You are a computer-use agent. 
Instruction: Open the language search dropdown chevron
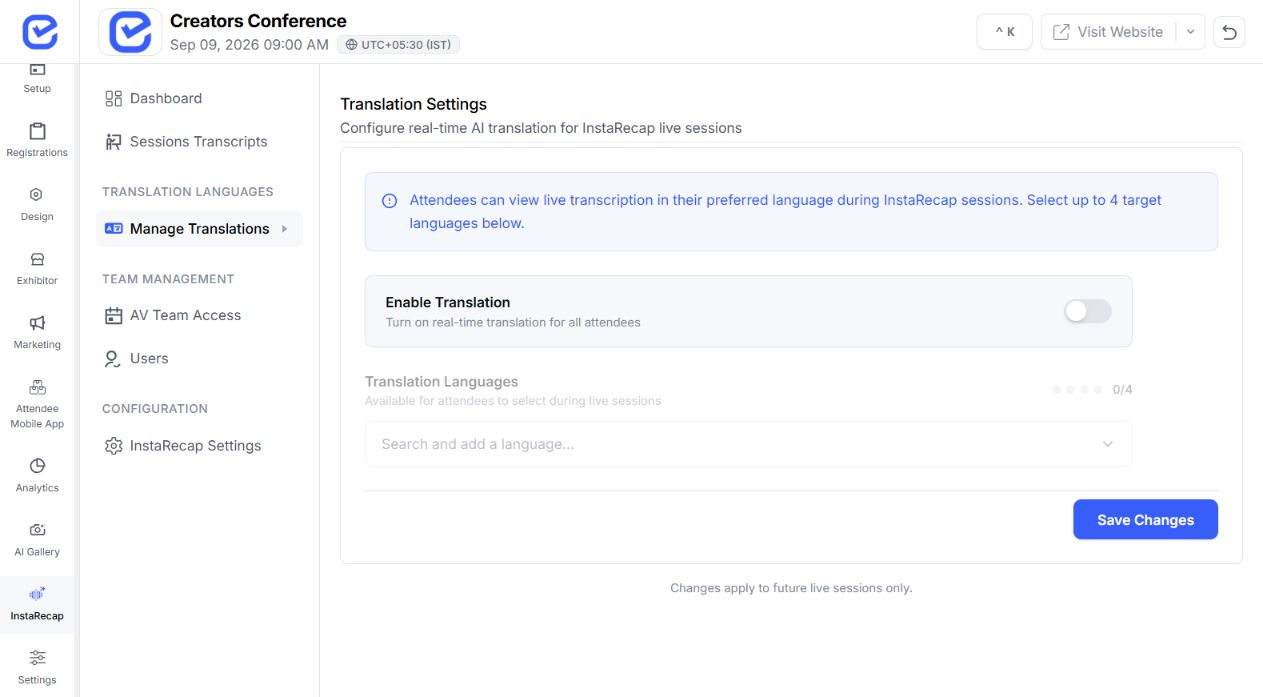1107,444
